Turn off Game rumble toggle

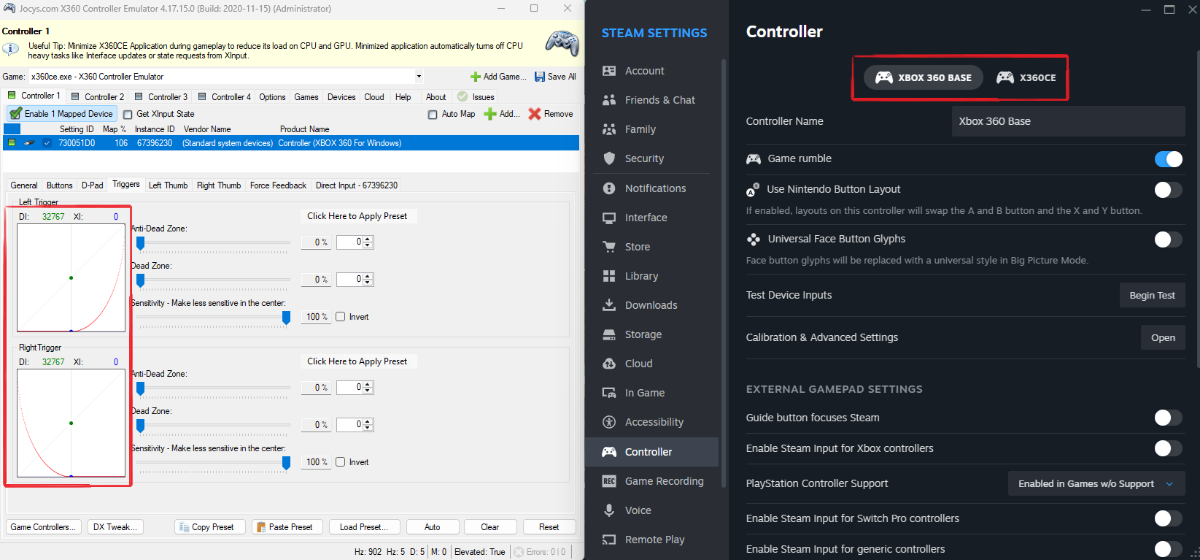(1167, 159)
